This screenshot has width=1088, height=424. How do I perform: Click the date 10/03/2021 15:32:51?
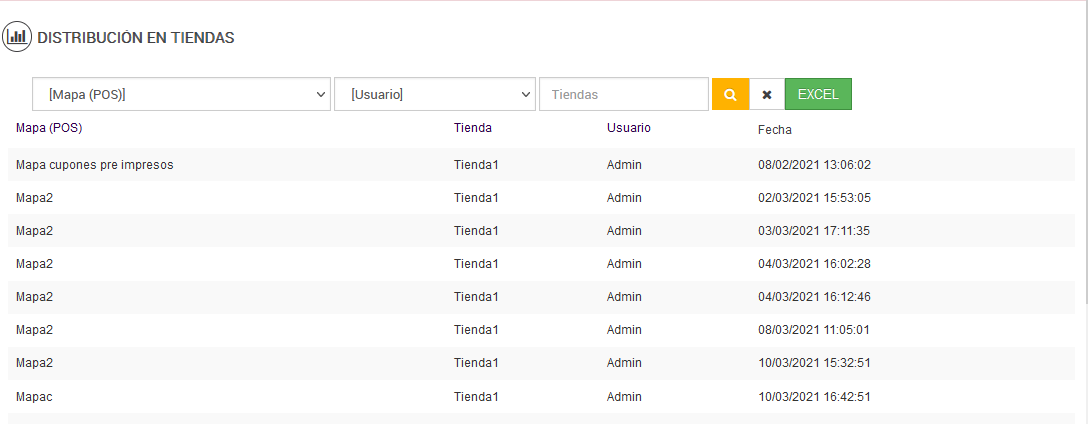pyautogui.click(x=814, y=363)
